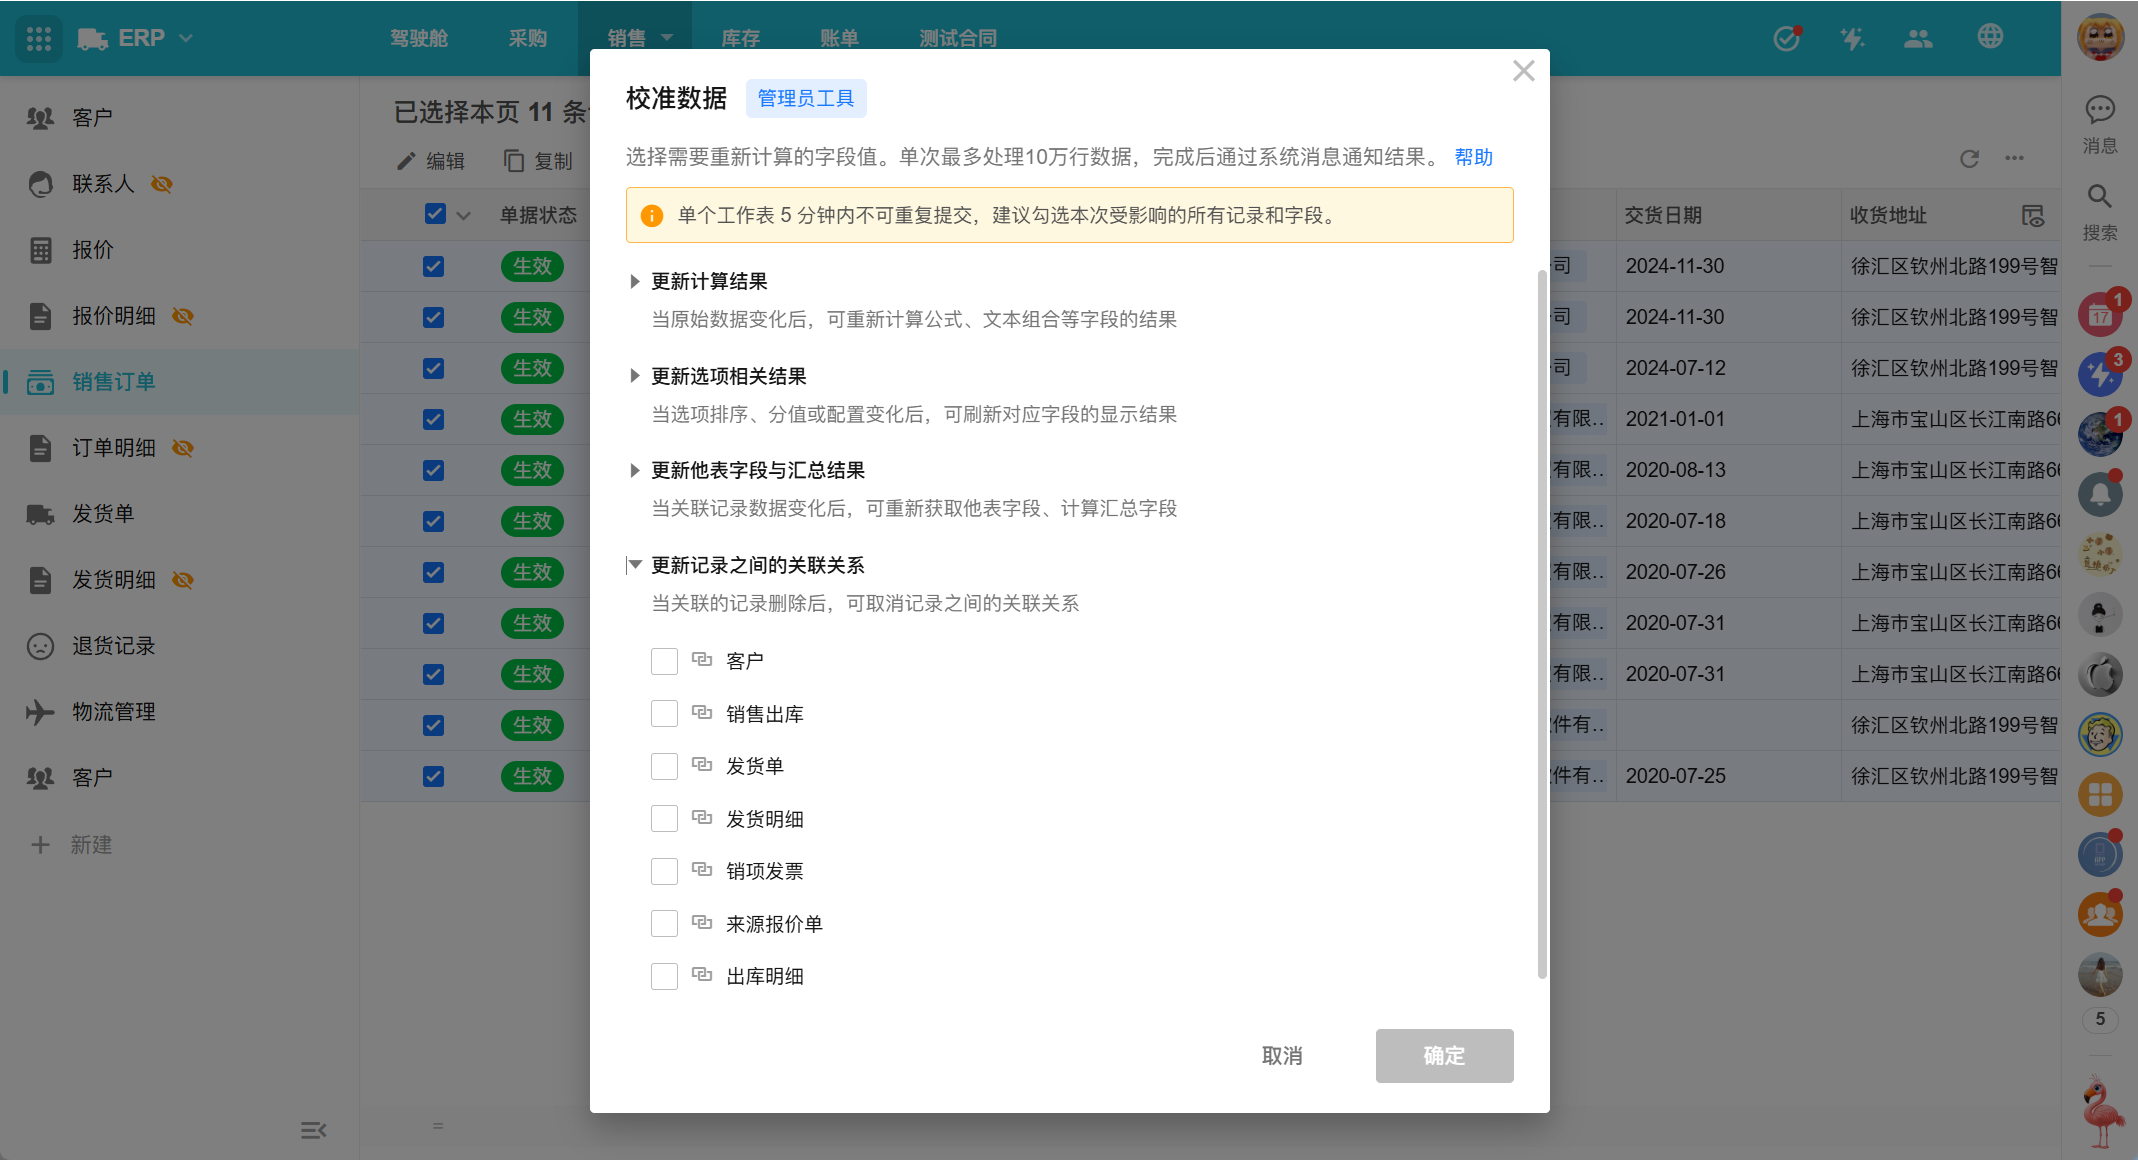
Task: Click the globe icon in top bar
Action: [x=1990, y=36]
